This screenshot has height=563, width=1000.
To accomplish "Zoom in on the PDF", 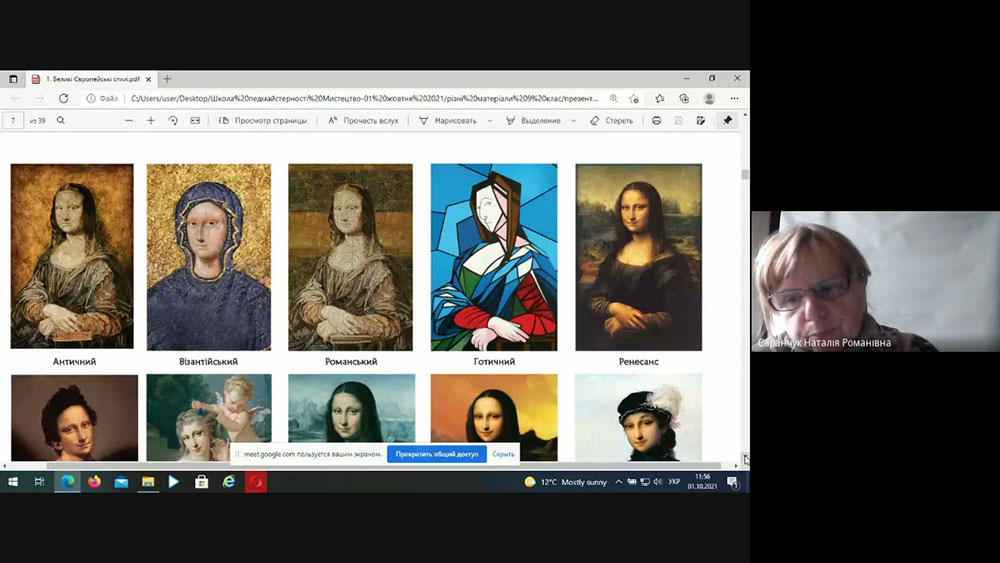I will click(x=151, y=121).
